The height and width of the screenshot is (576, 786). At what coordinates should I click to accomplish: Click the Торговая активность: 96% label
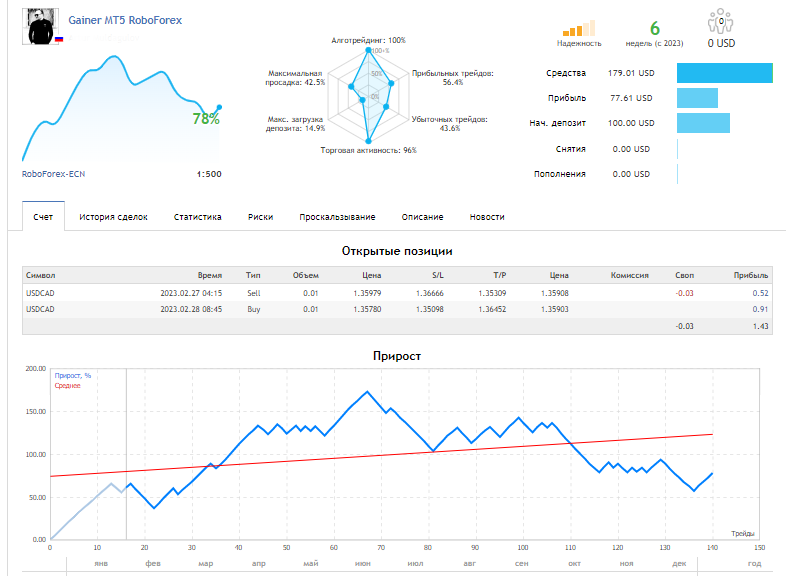coord(368,150)
